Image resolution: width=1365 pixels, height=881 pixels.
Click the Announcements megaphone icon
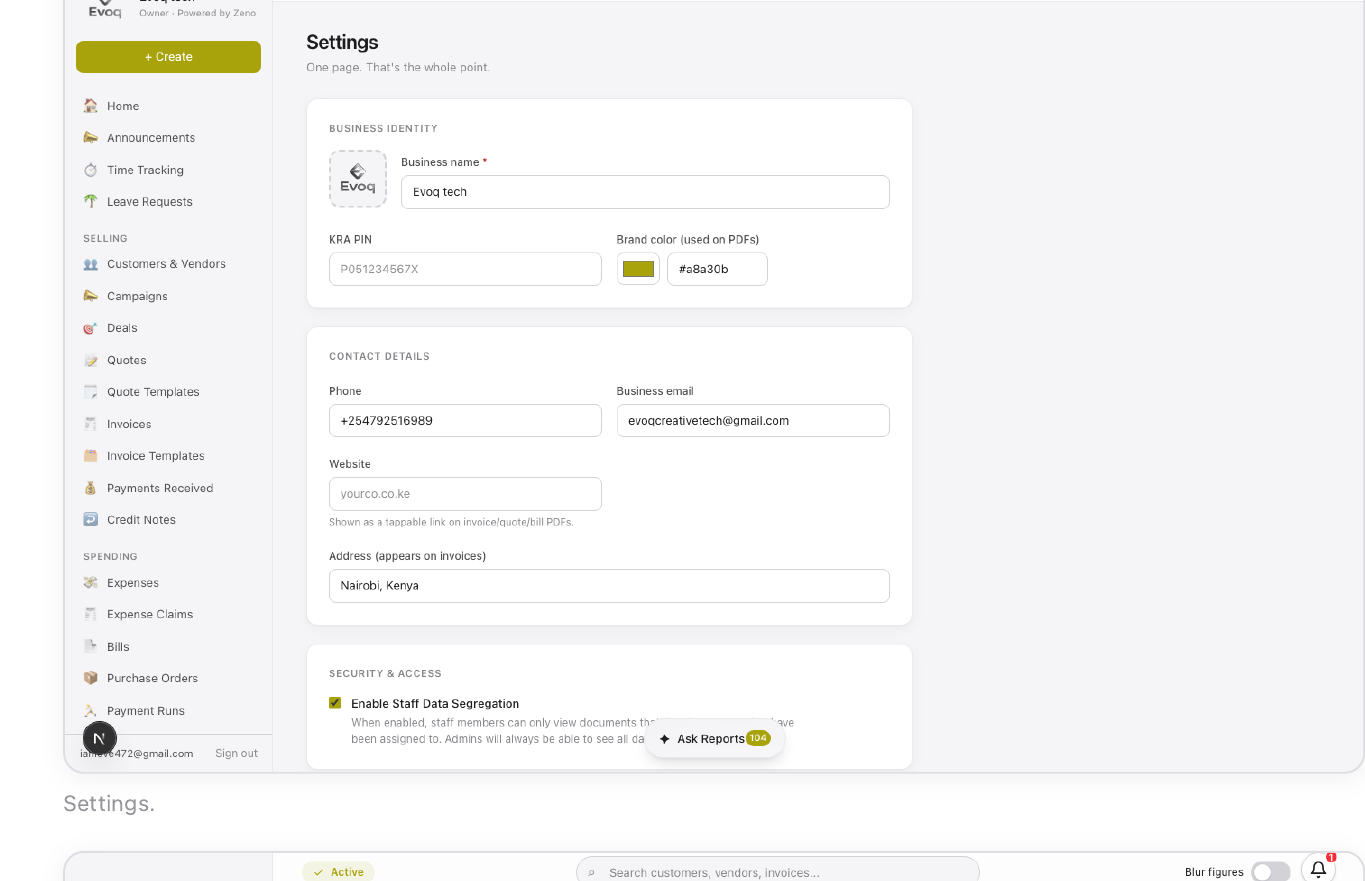point(91,138)
